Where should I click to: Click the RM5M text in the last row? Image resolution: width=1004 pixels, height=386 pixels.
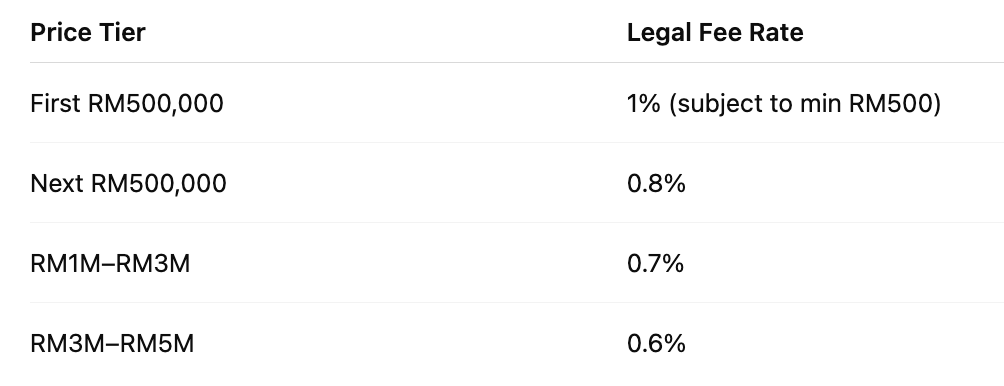click(x=157, y=344)
